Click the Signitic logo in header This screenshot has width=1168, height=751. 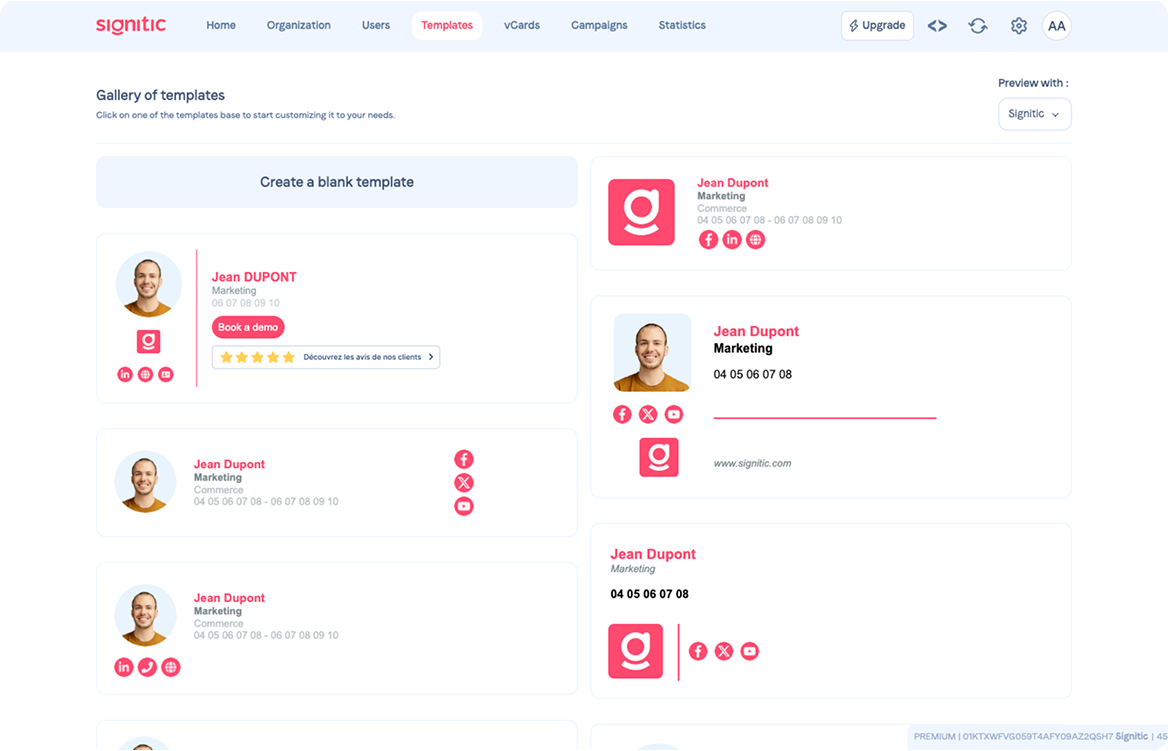click(131, 25)
